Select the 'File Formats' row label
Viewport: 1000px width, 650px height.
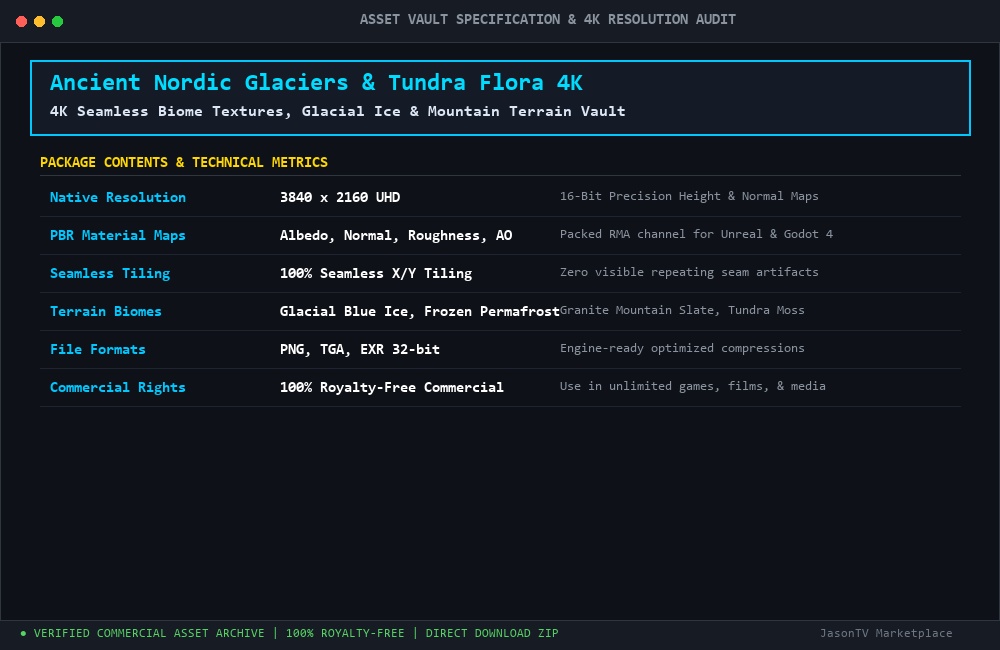pos(98,349)
